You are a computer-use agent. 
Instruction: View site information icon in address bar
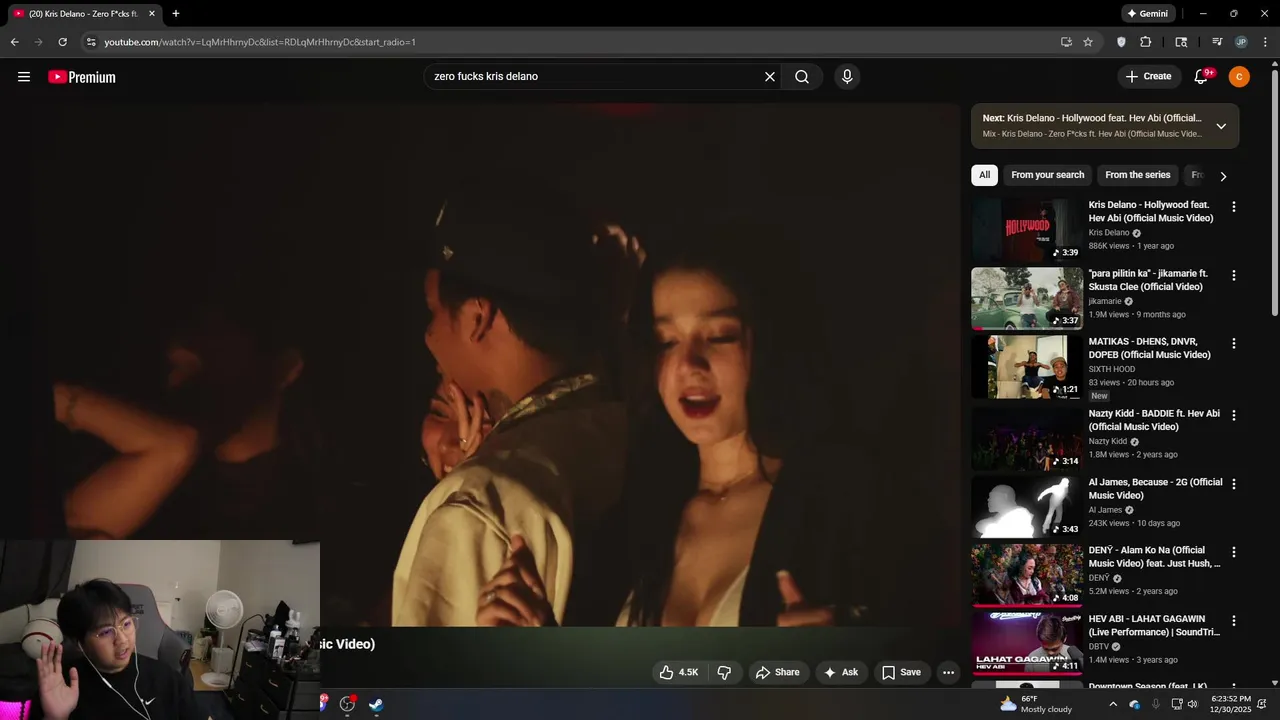(91, 42)
